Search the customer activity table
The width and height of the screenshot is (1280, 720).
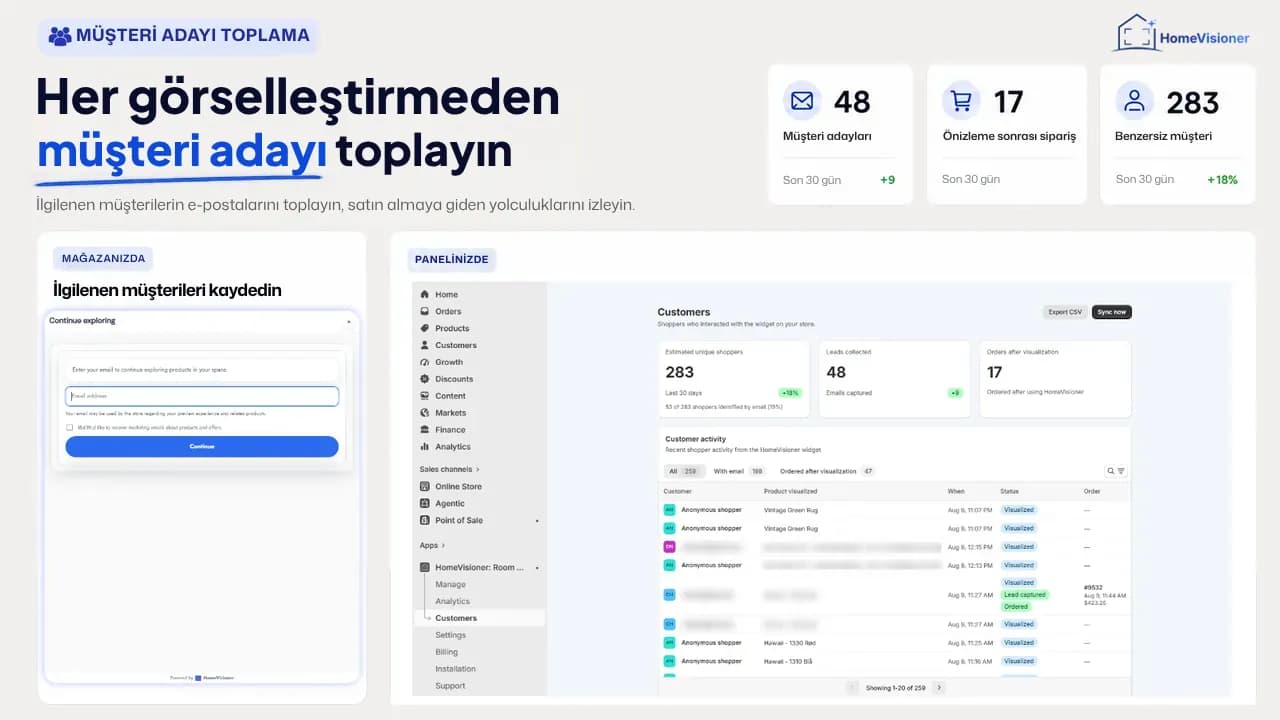click(1110, 471)
